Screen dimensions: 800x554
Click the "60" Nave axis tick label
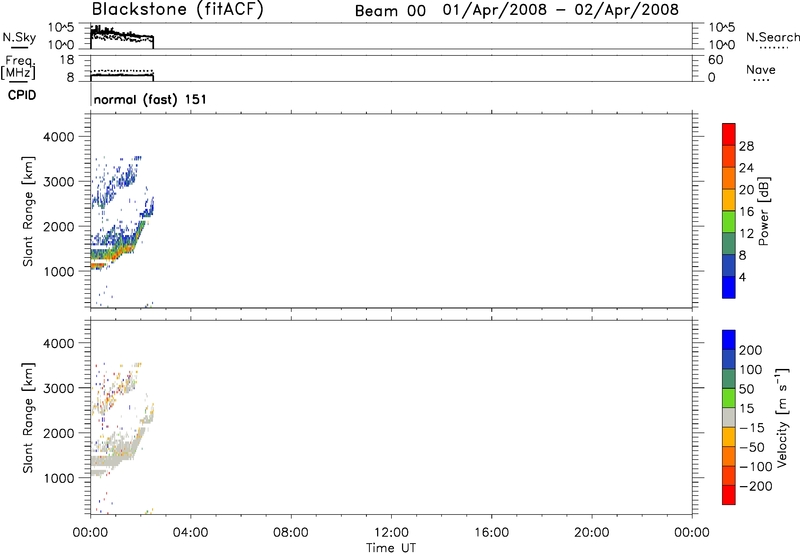(x=715, y=60)
